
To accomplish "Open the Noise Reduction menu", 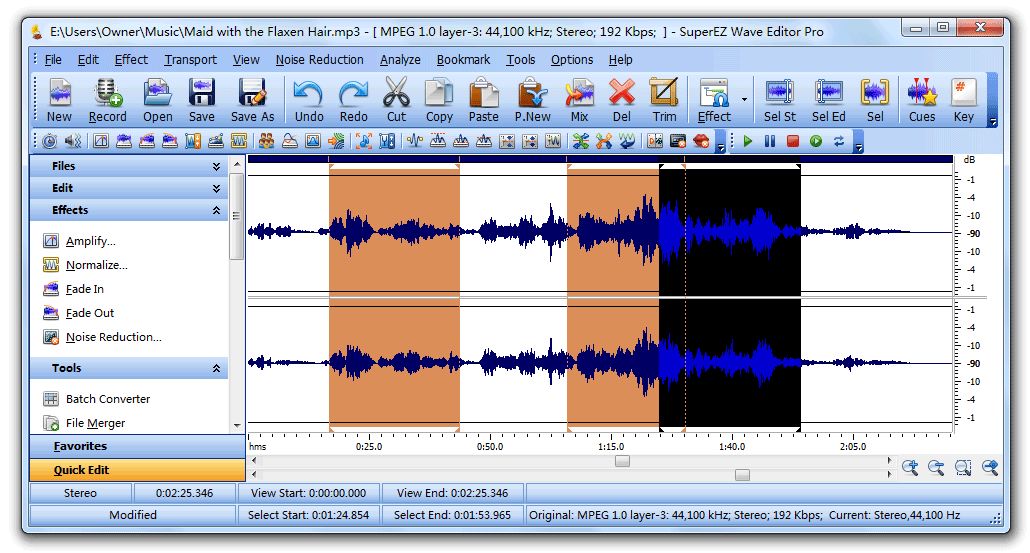I will pyautogui.click(x=319, y=60).
